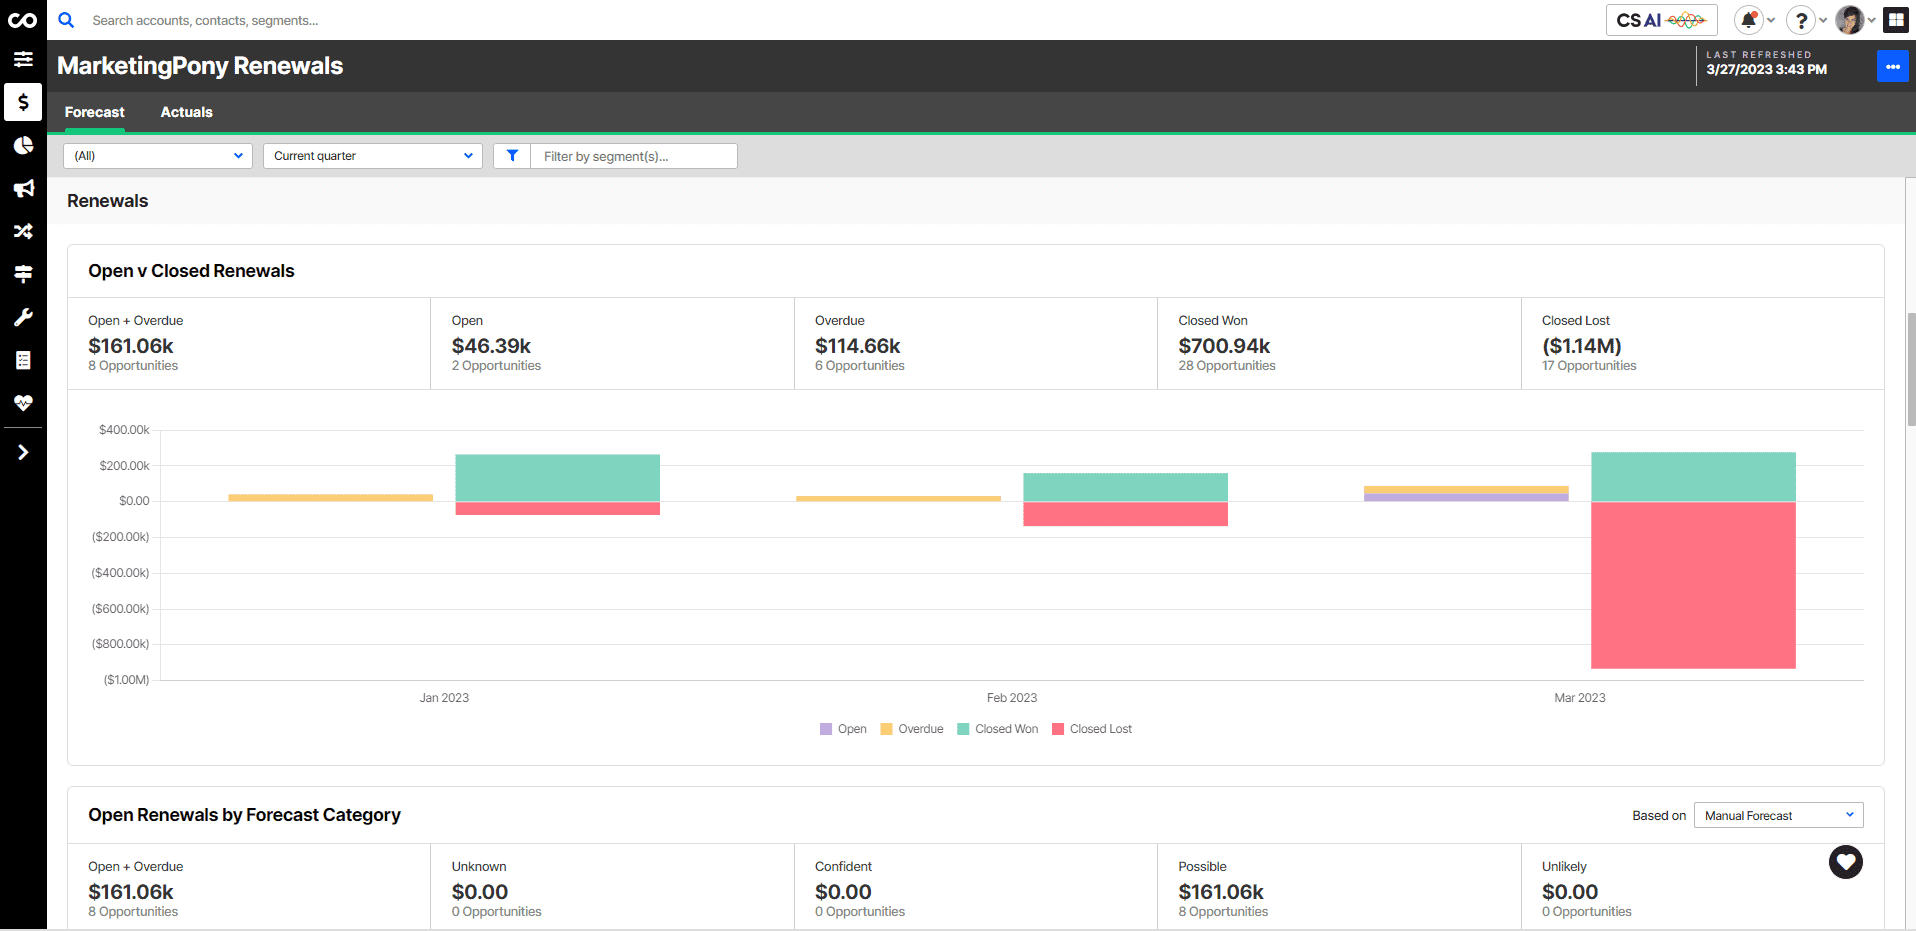Open the Manual Forecast dropdown

[x=1778, y=815]
